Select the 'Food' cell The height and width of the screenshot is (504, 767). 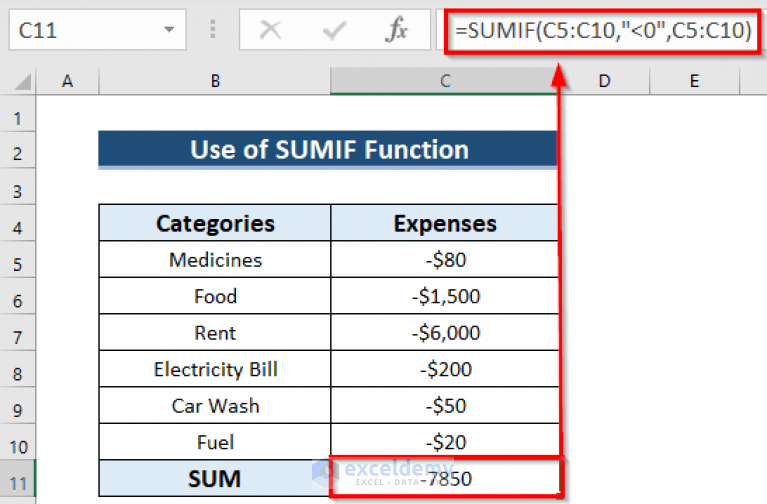tap(215, 296)
